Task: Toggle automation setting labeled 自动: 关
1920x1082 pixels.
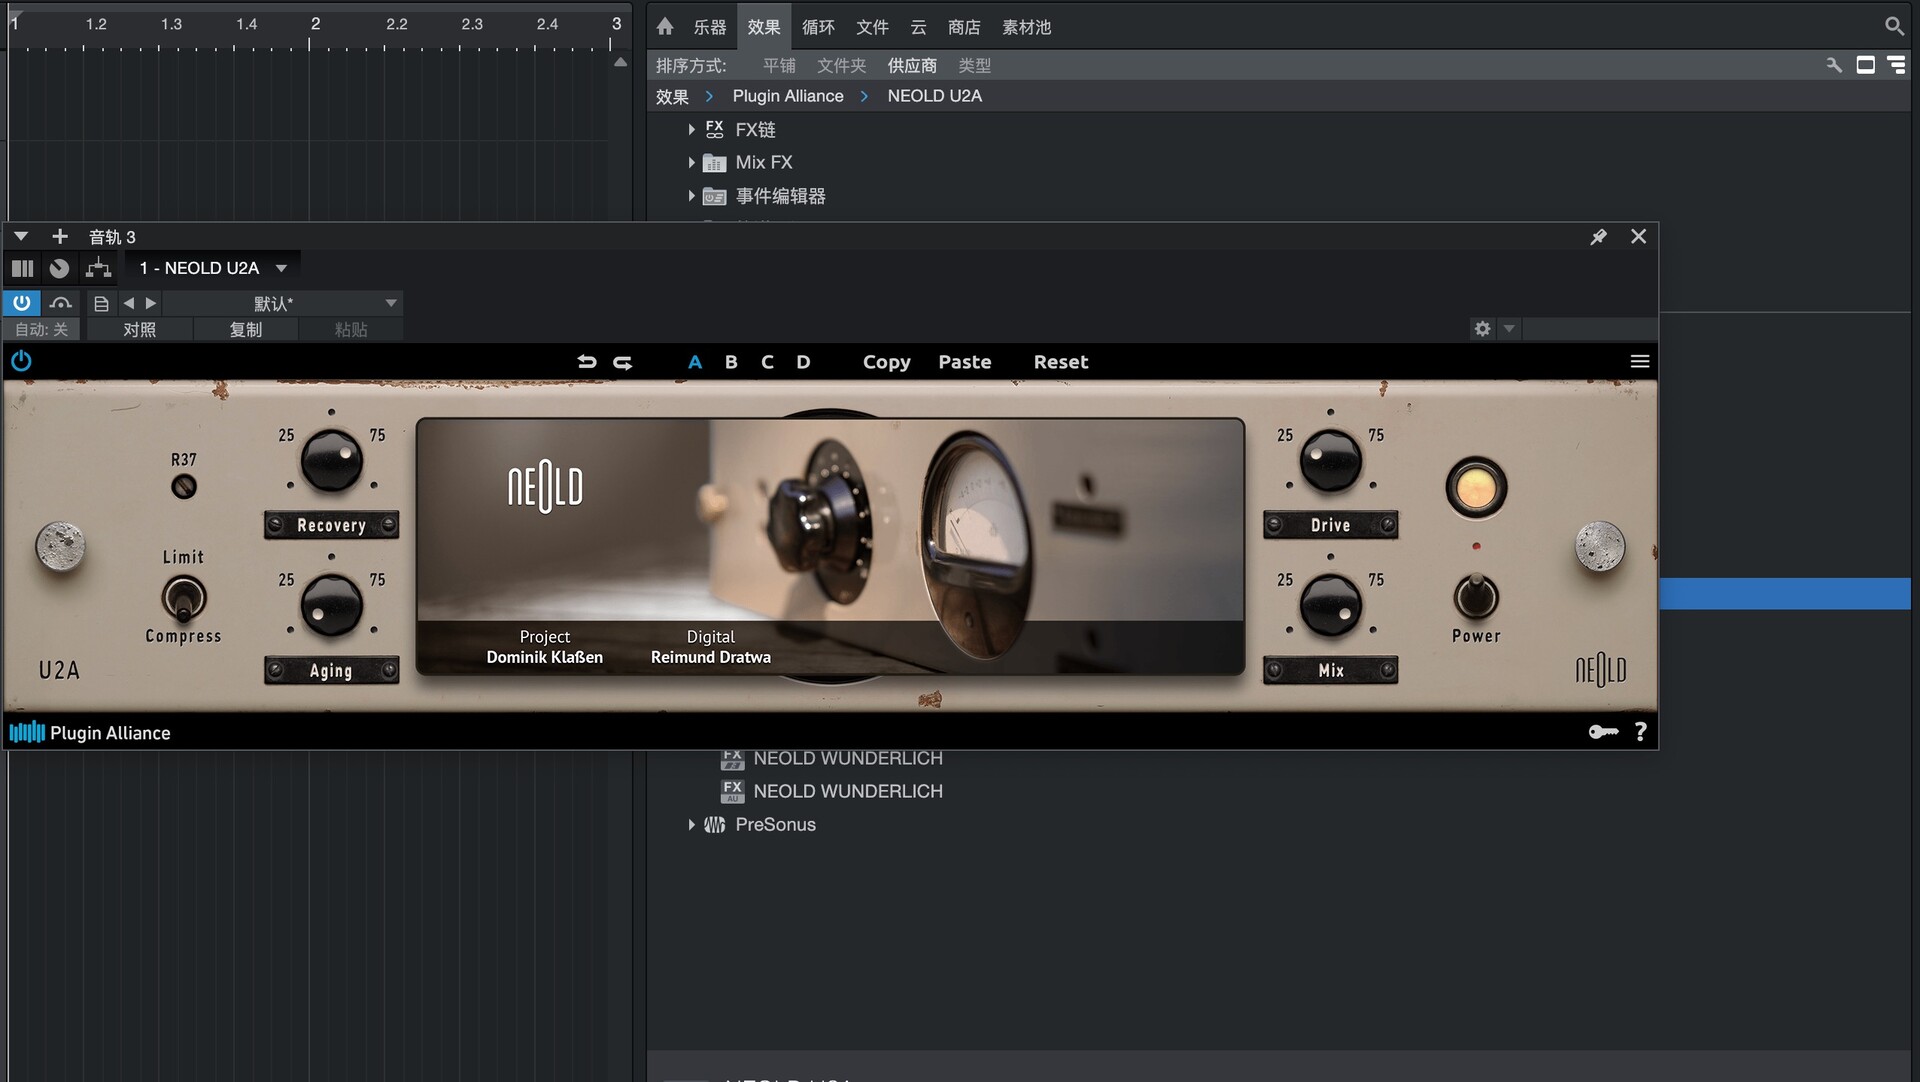Action: [x=41, y=329]
